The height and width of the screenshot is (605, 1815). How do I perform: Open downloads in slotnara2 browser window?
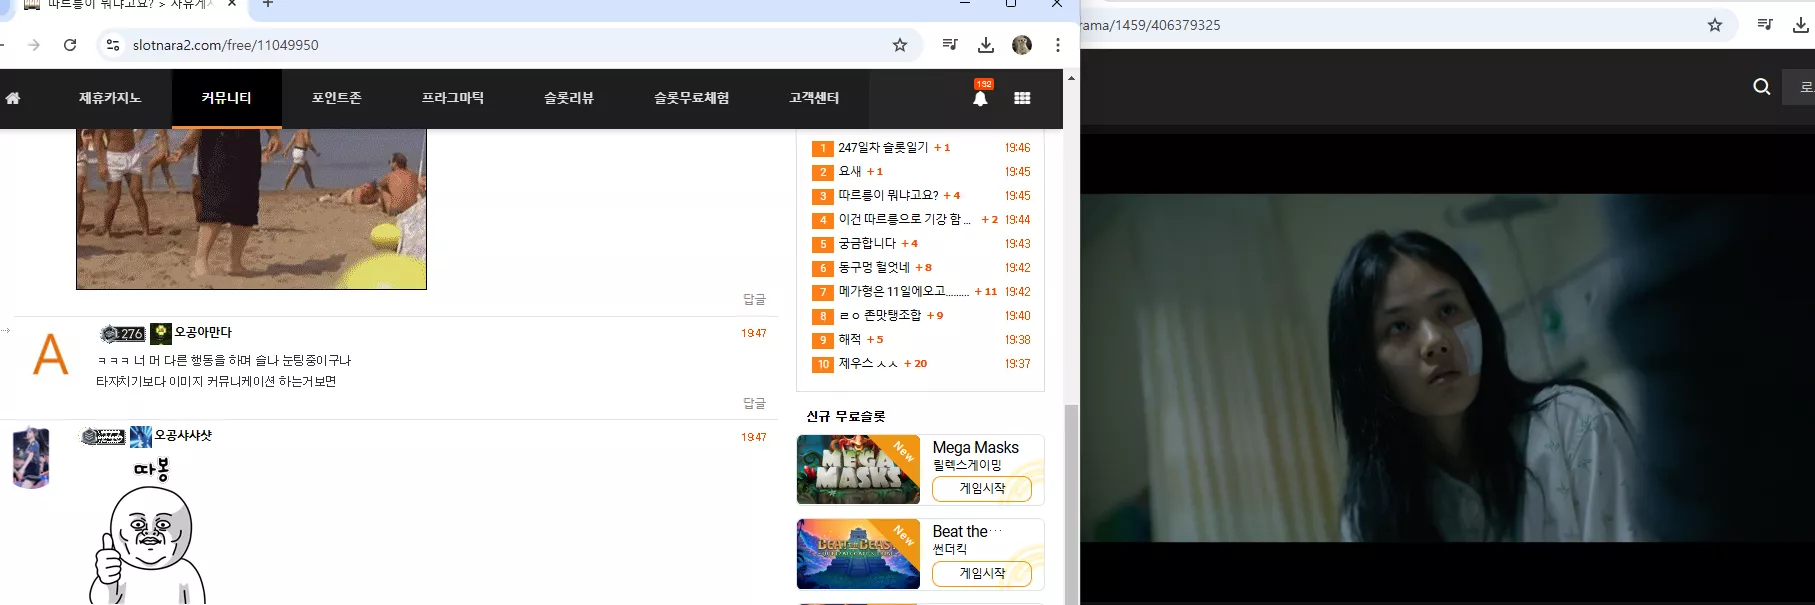[x=986, y=45]
